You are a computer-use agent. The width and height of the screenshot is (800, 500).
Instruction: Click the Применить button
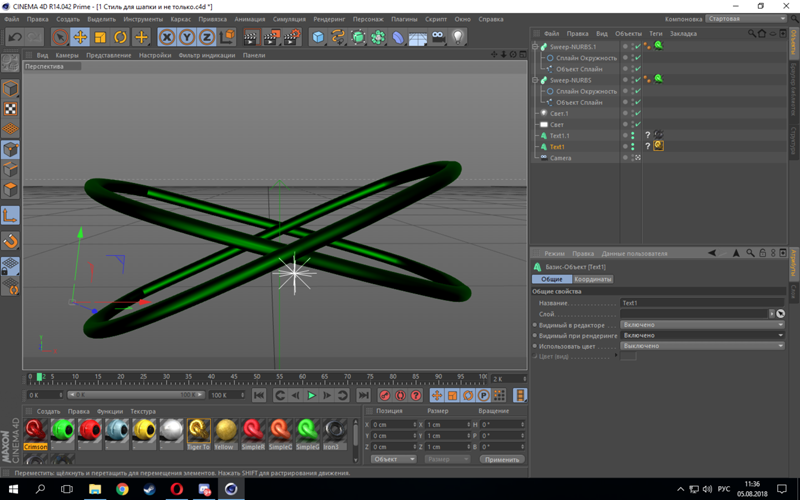501,459
